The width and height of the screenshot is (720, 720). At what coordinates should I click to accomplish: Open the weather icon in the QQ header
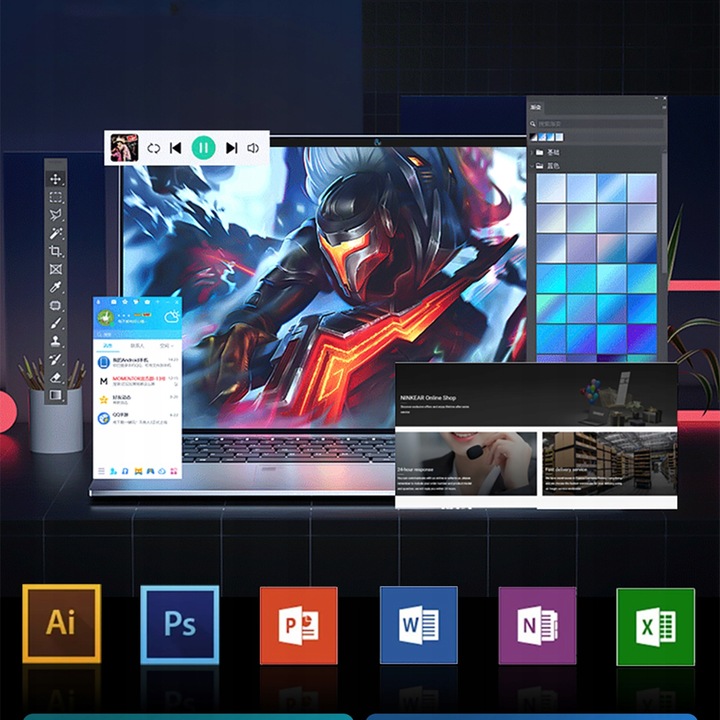click(172, 317)
